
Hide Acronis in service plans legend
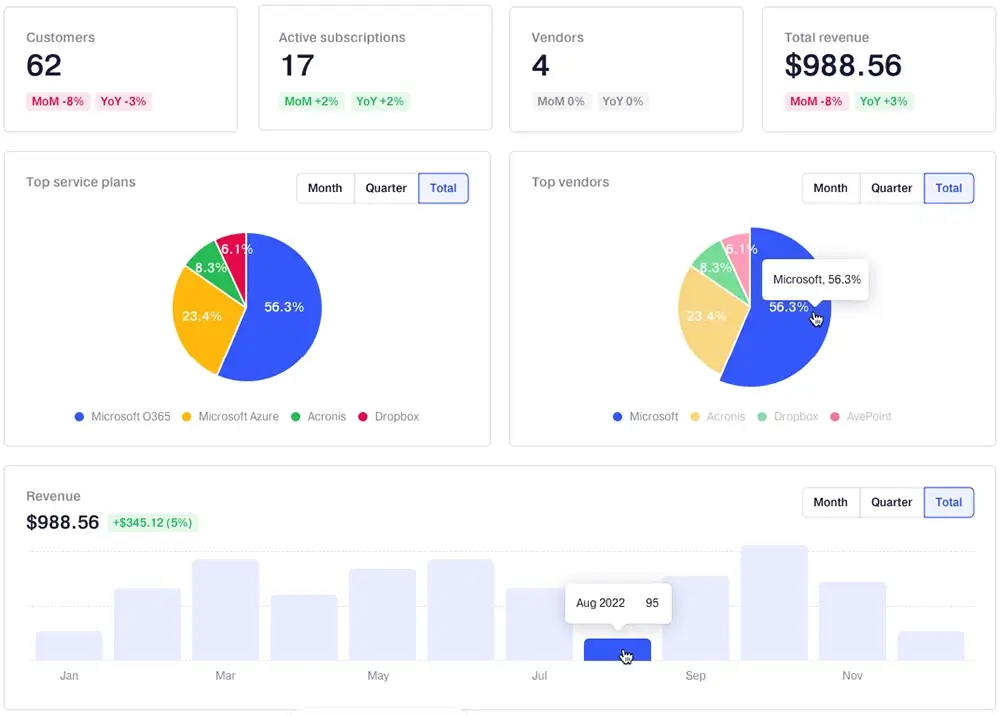318,417
